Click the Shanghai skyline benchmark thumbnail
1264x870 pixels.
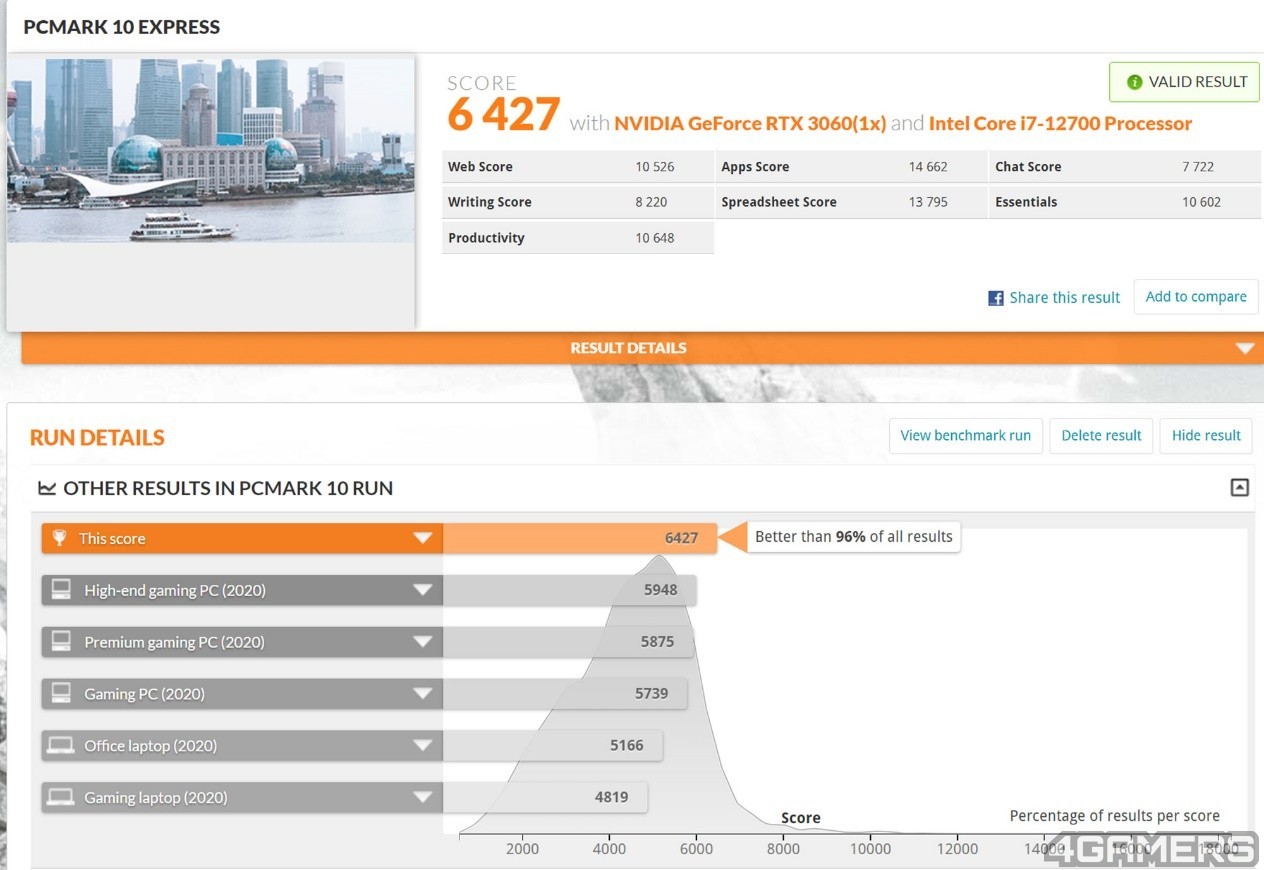210,150
